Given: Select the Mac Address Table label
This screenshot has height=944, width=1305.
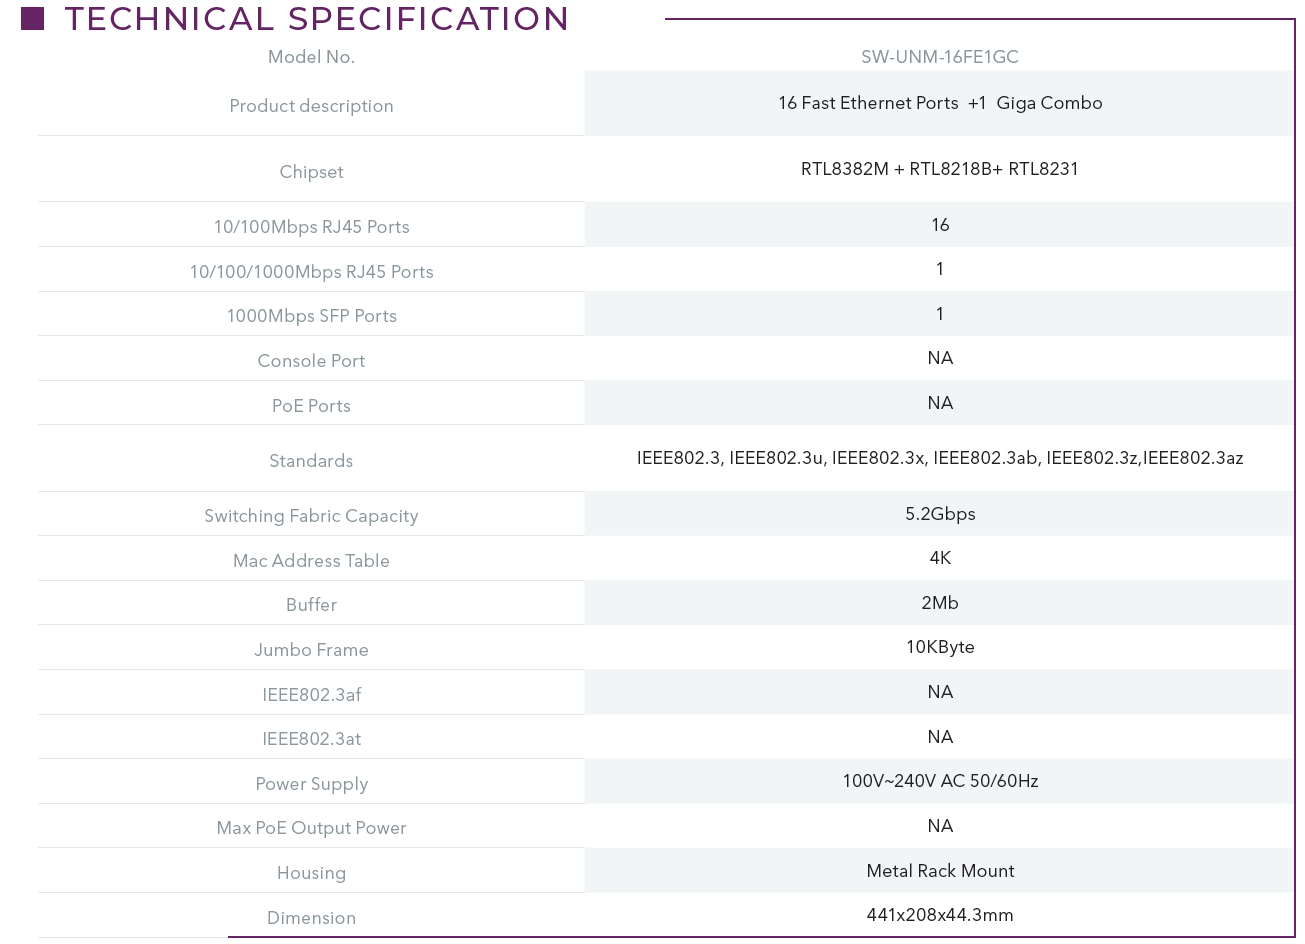Looking at the screenshot, I should click(x=311, y=561).
